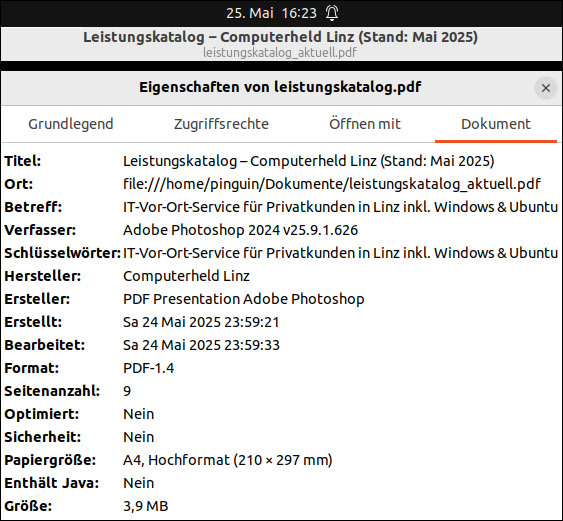Select the Titel value text
Viewport: 563px width, 521px height.
(309, 161)
